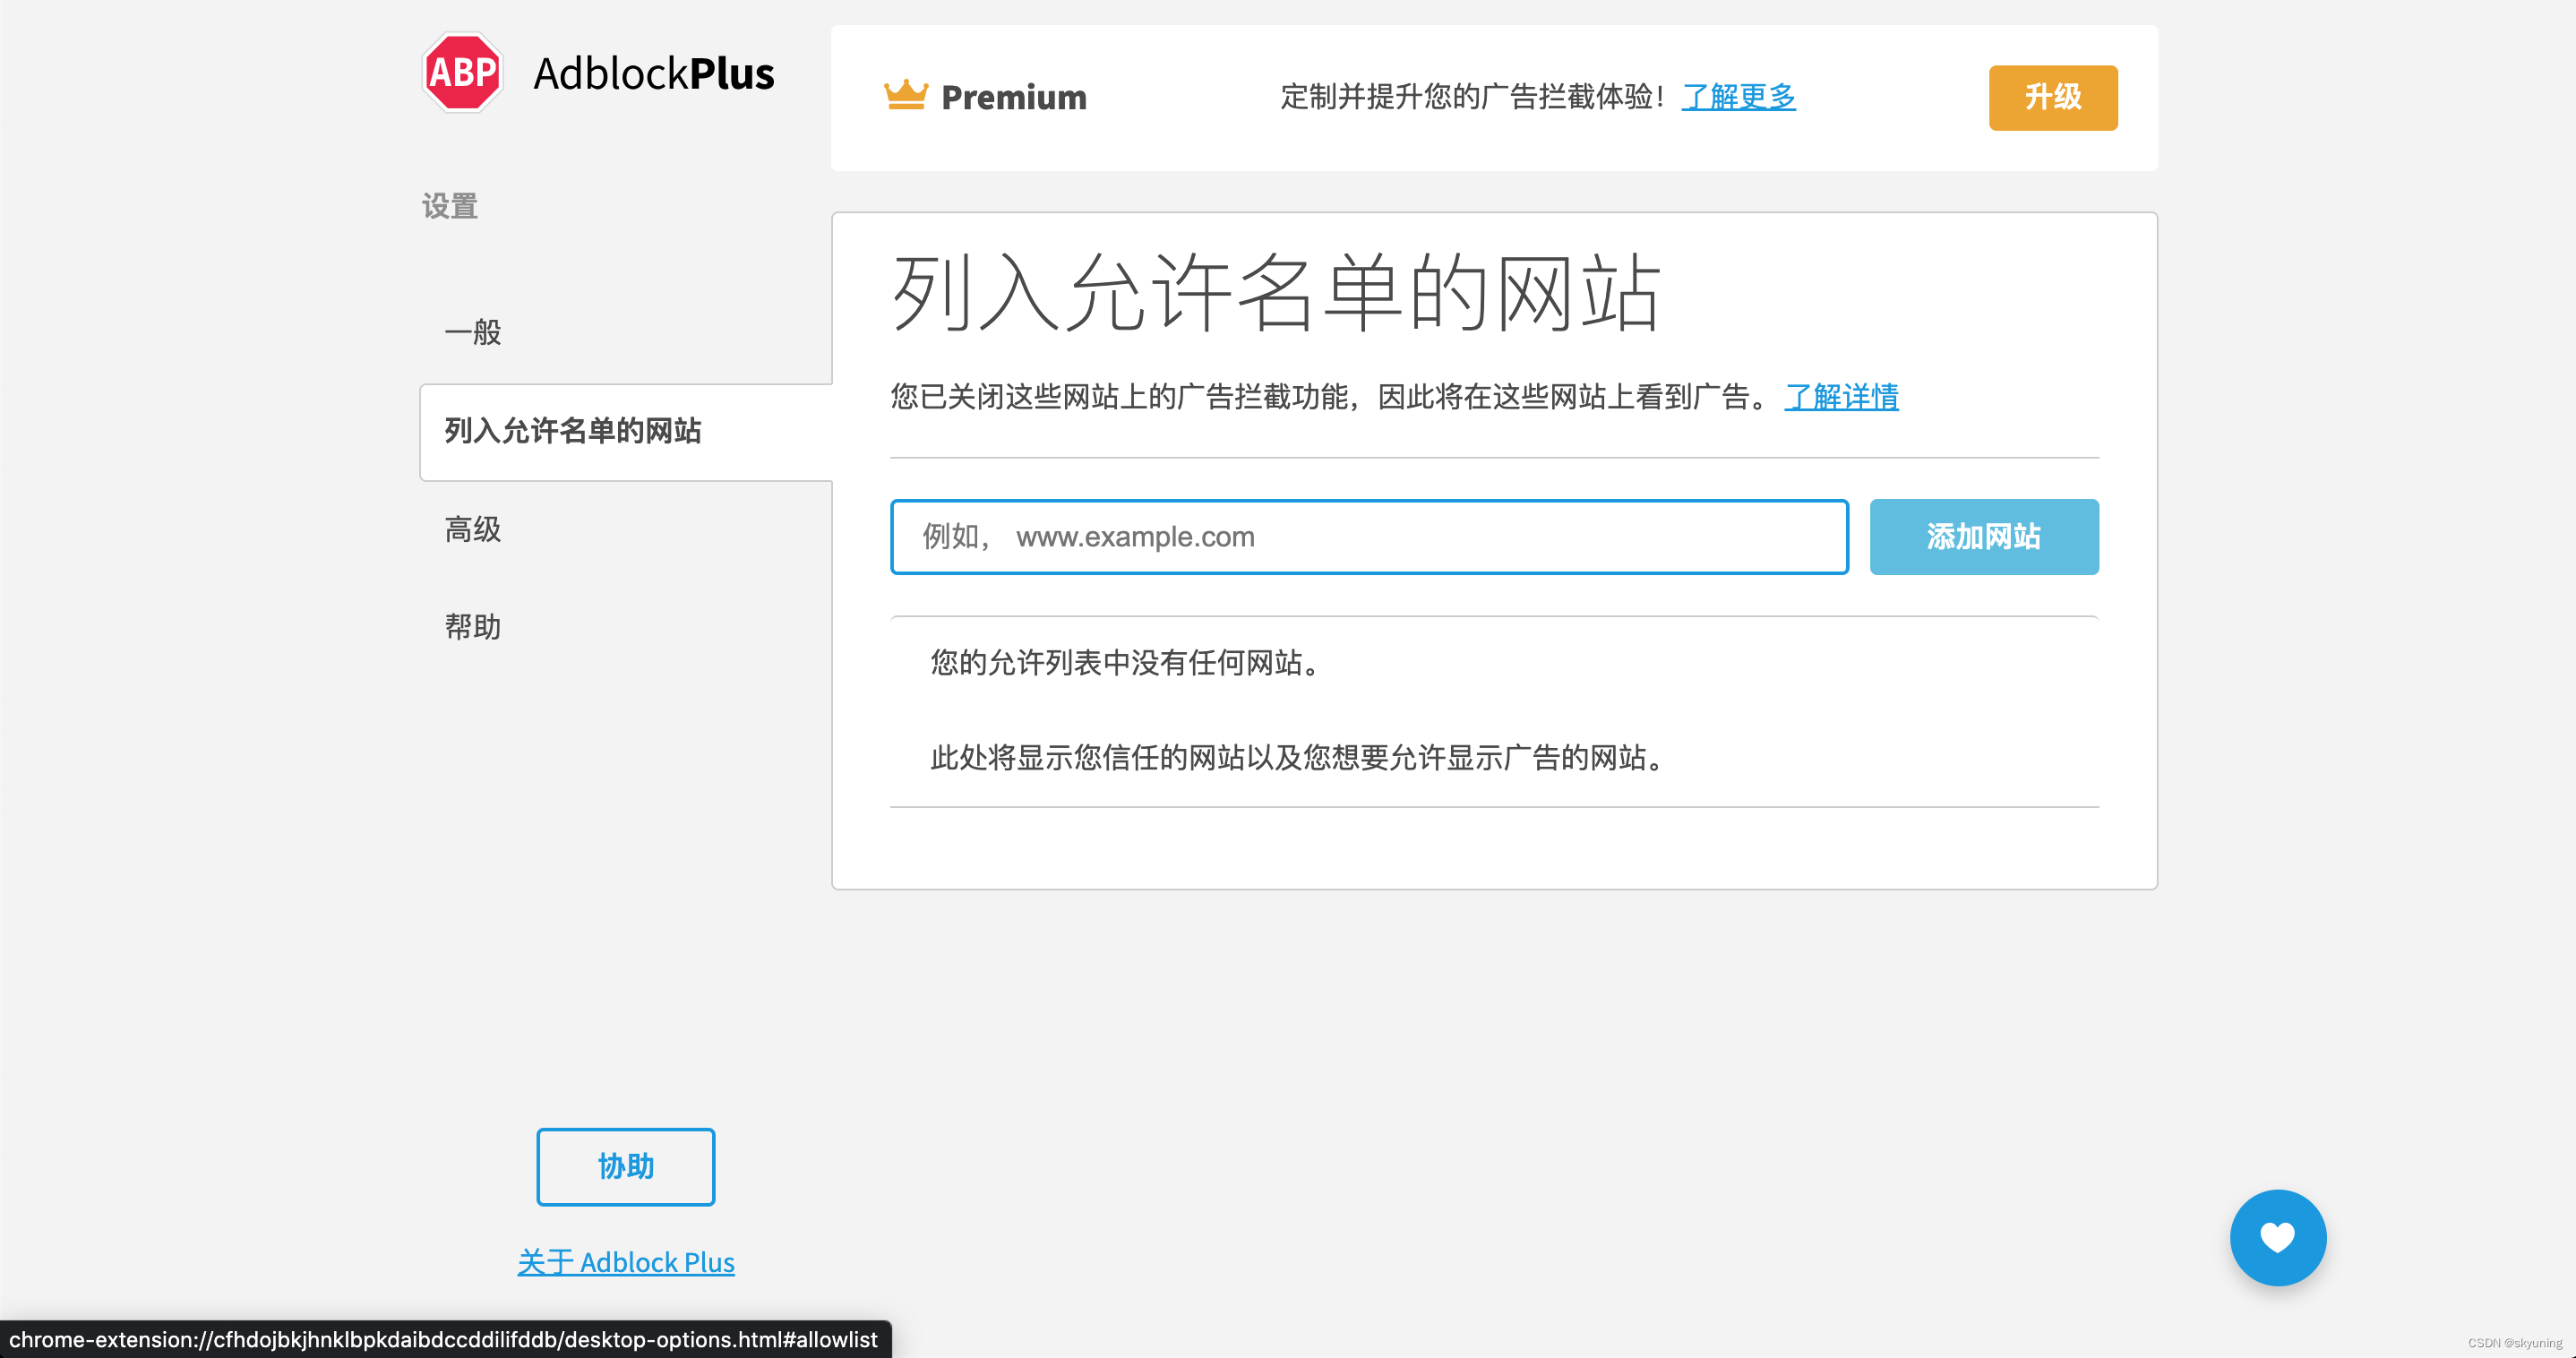Image resolution: width=2576 pixels, height=1358 pixels.
Task: Click the 设置 sidebar heading
Action: tap(450, 206)
